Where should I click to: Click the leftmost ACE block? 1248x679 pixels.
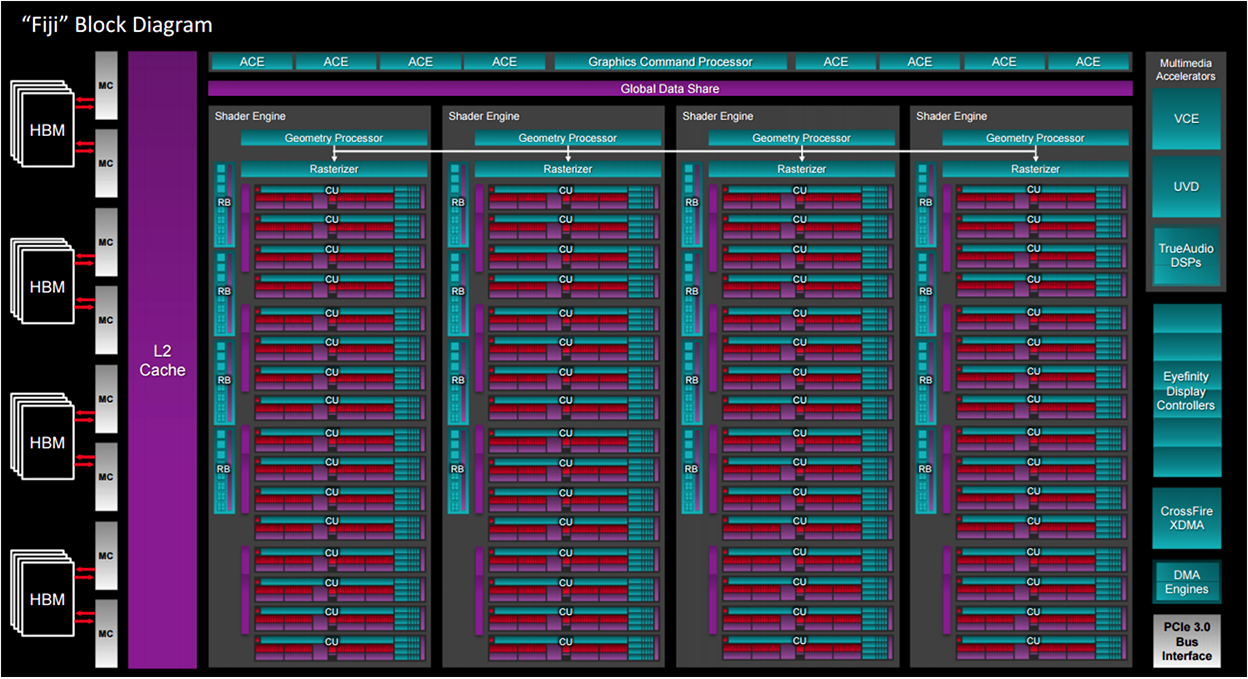(252, 62)
